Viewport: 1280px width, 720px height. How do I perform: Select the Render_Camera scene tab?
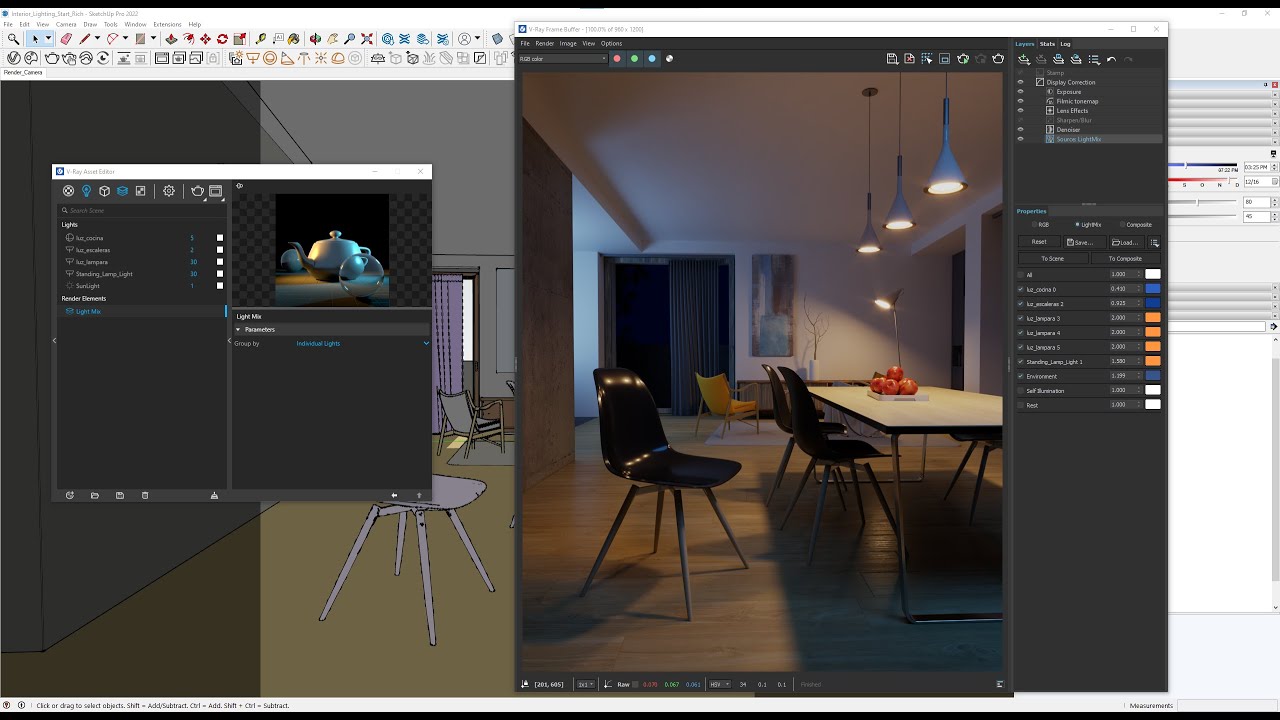(x=23, y=72)
